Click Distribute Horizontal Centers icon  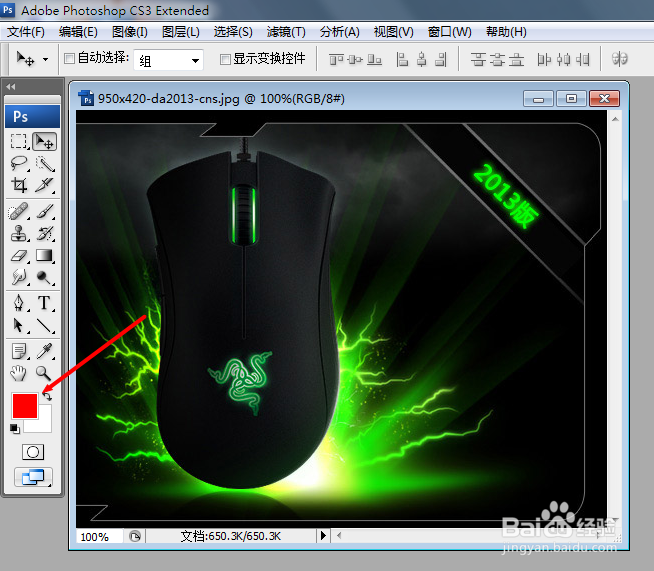click(x=563, y=60)
